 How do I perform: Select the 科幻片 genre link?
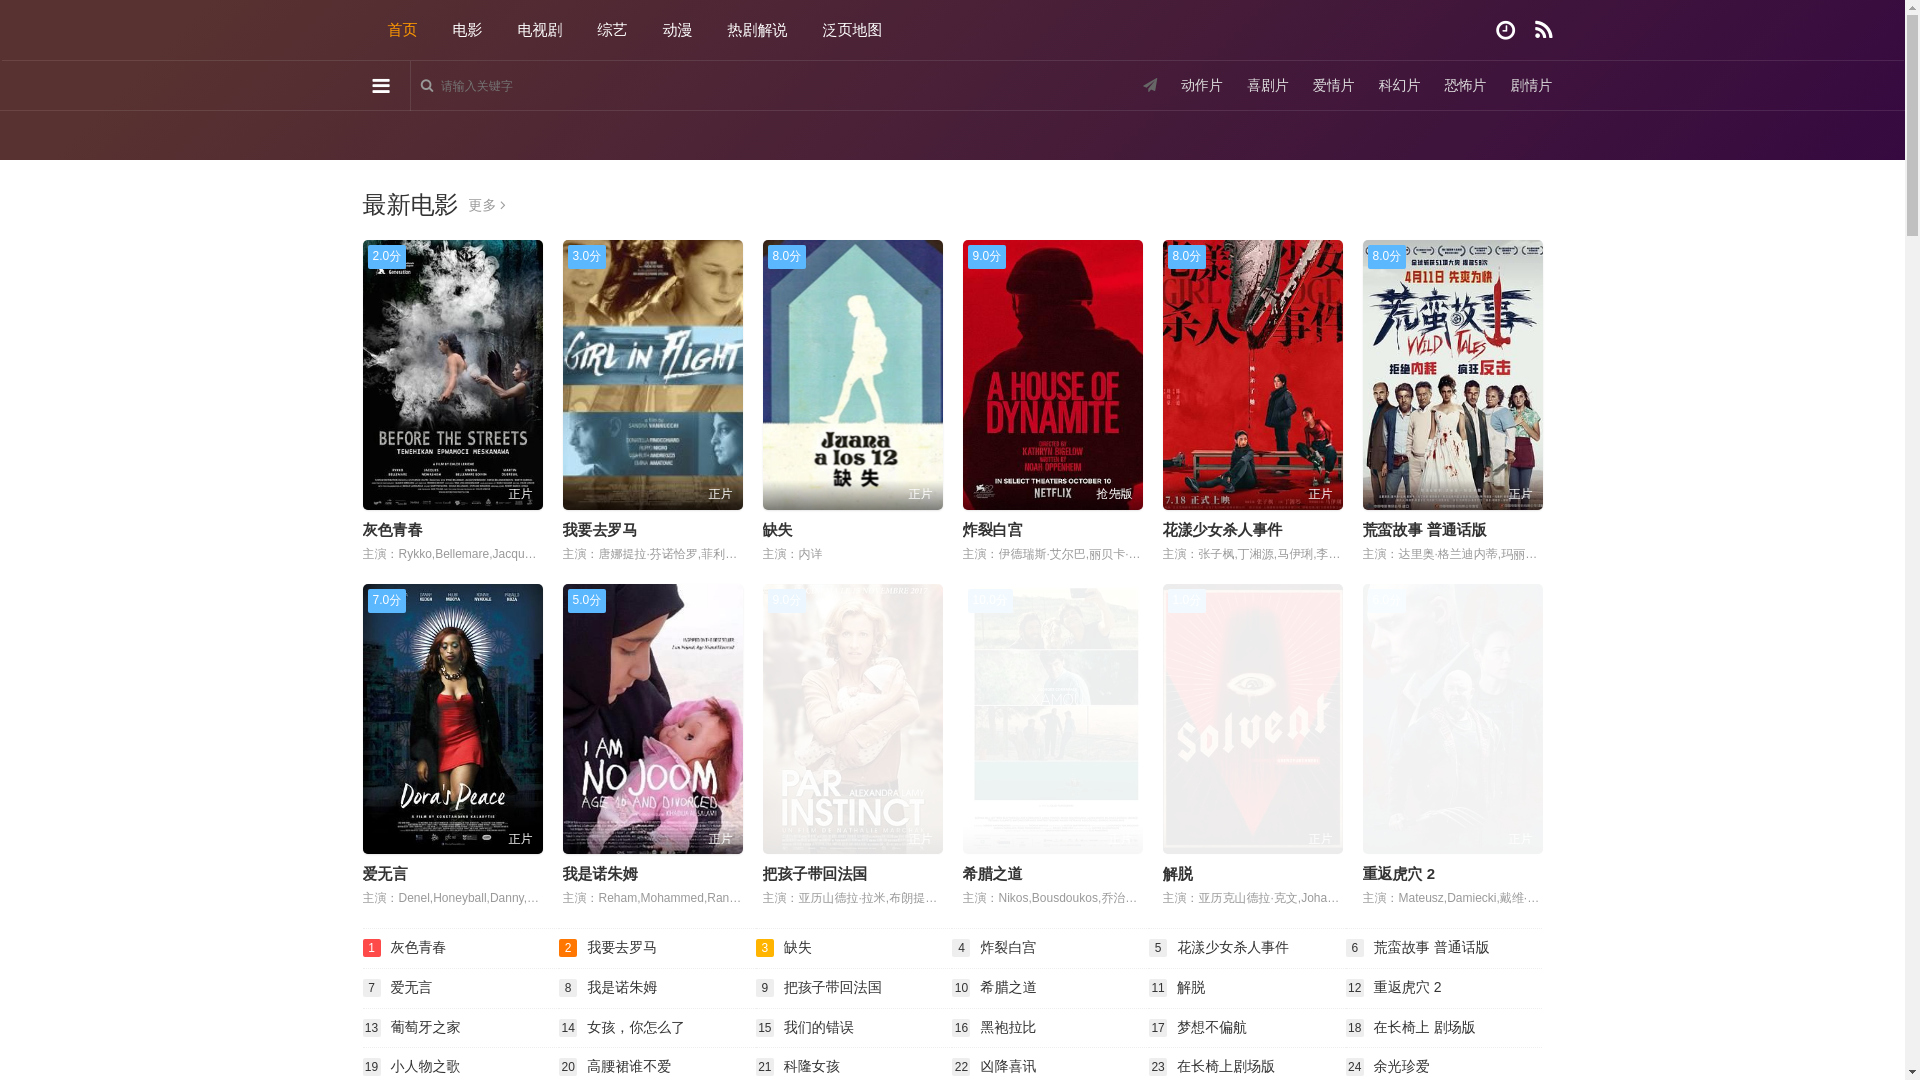(x=1399, y=86)
